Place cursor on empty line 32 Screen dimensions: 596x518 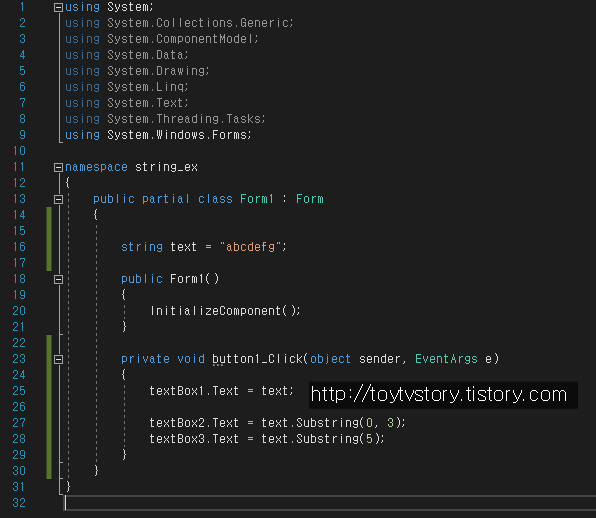330,503
